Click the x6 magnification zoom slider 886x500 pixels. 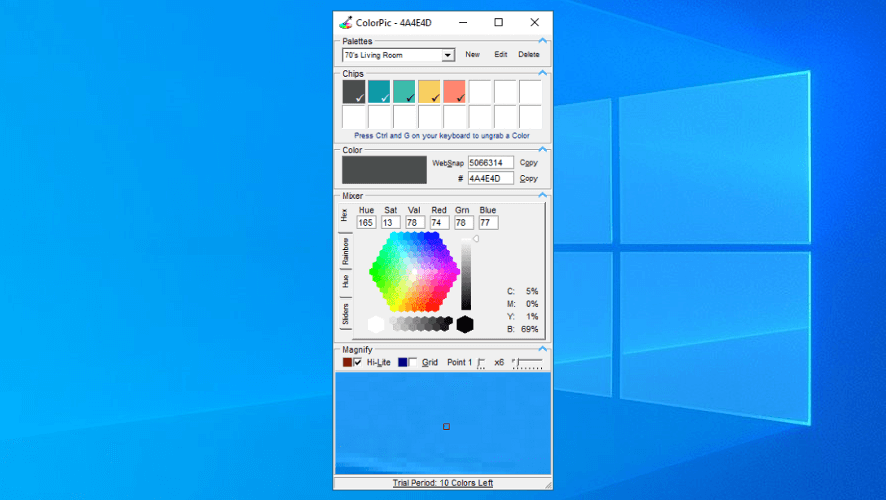tap(527, 363)
